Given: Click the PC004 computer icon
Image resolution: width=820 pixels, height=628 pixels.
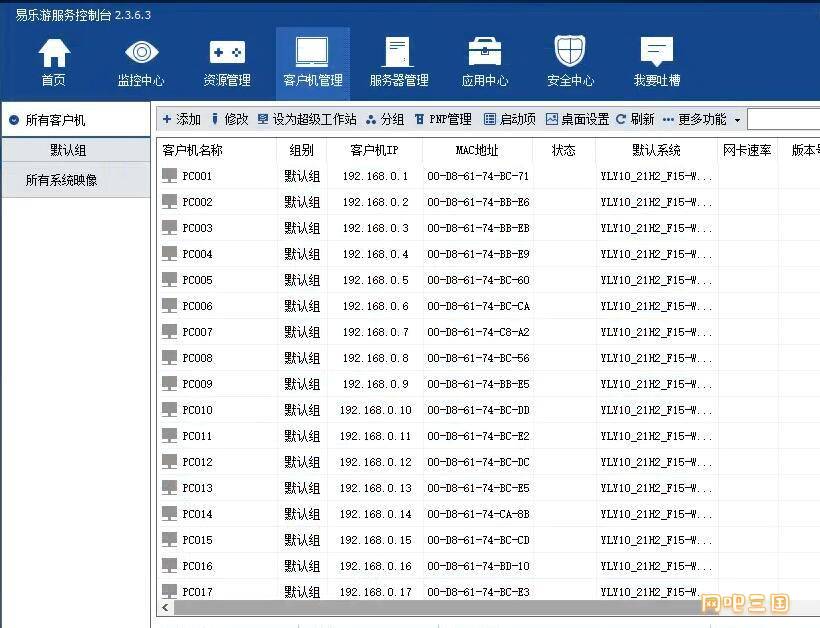Looking at the screenshot, I should 169,254.
